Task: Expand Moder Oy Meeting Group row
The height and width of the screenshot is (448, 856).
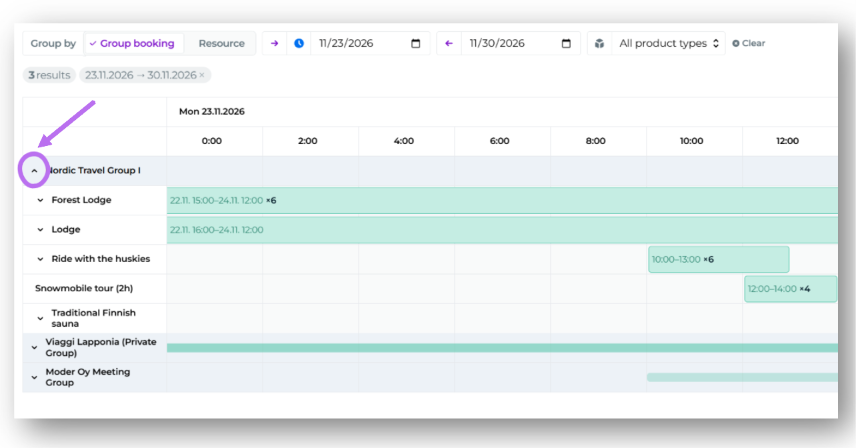Action: 34,377
